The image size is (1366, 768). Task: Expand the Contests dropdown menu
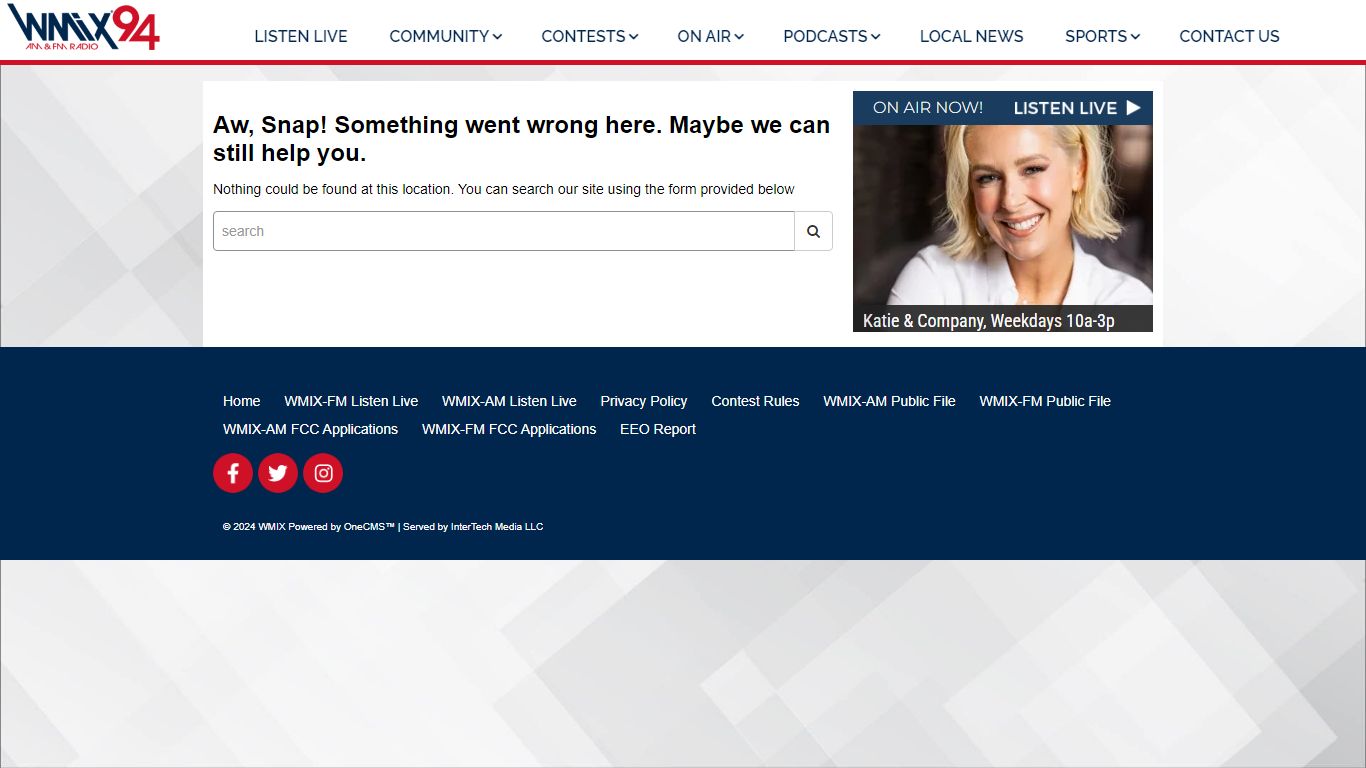[x=589, y=36]
